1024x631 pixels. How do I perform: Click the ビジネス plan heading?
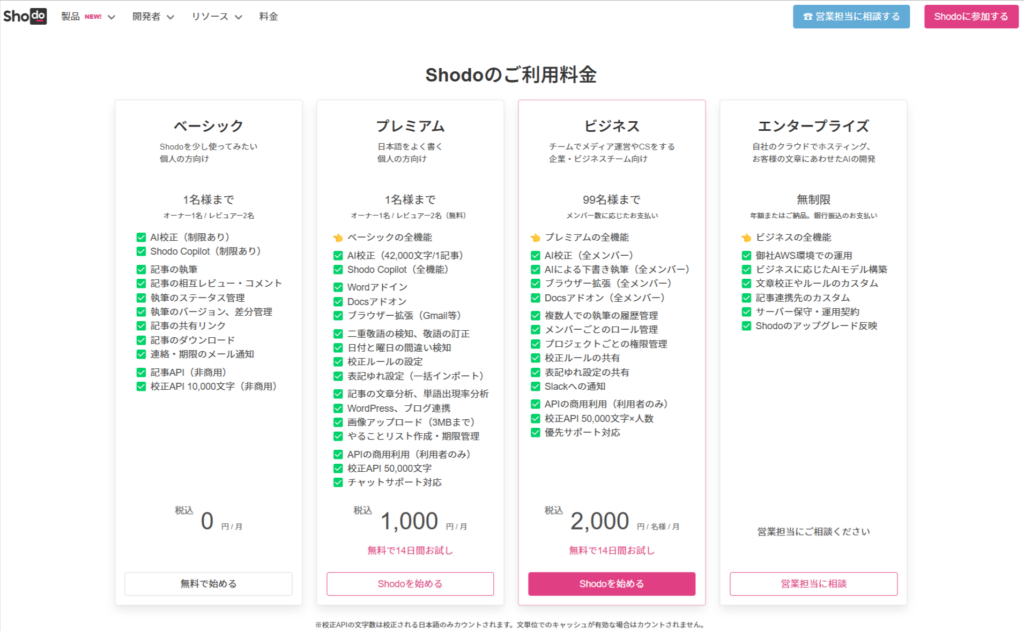pyautogui.click(x=612, y=126)
